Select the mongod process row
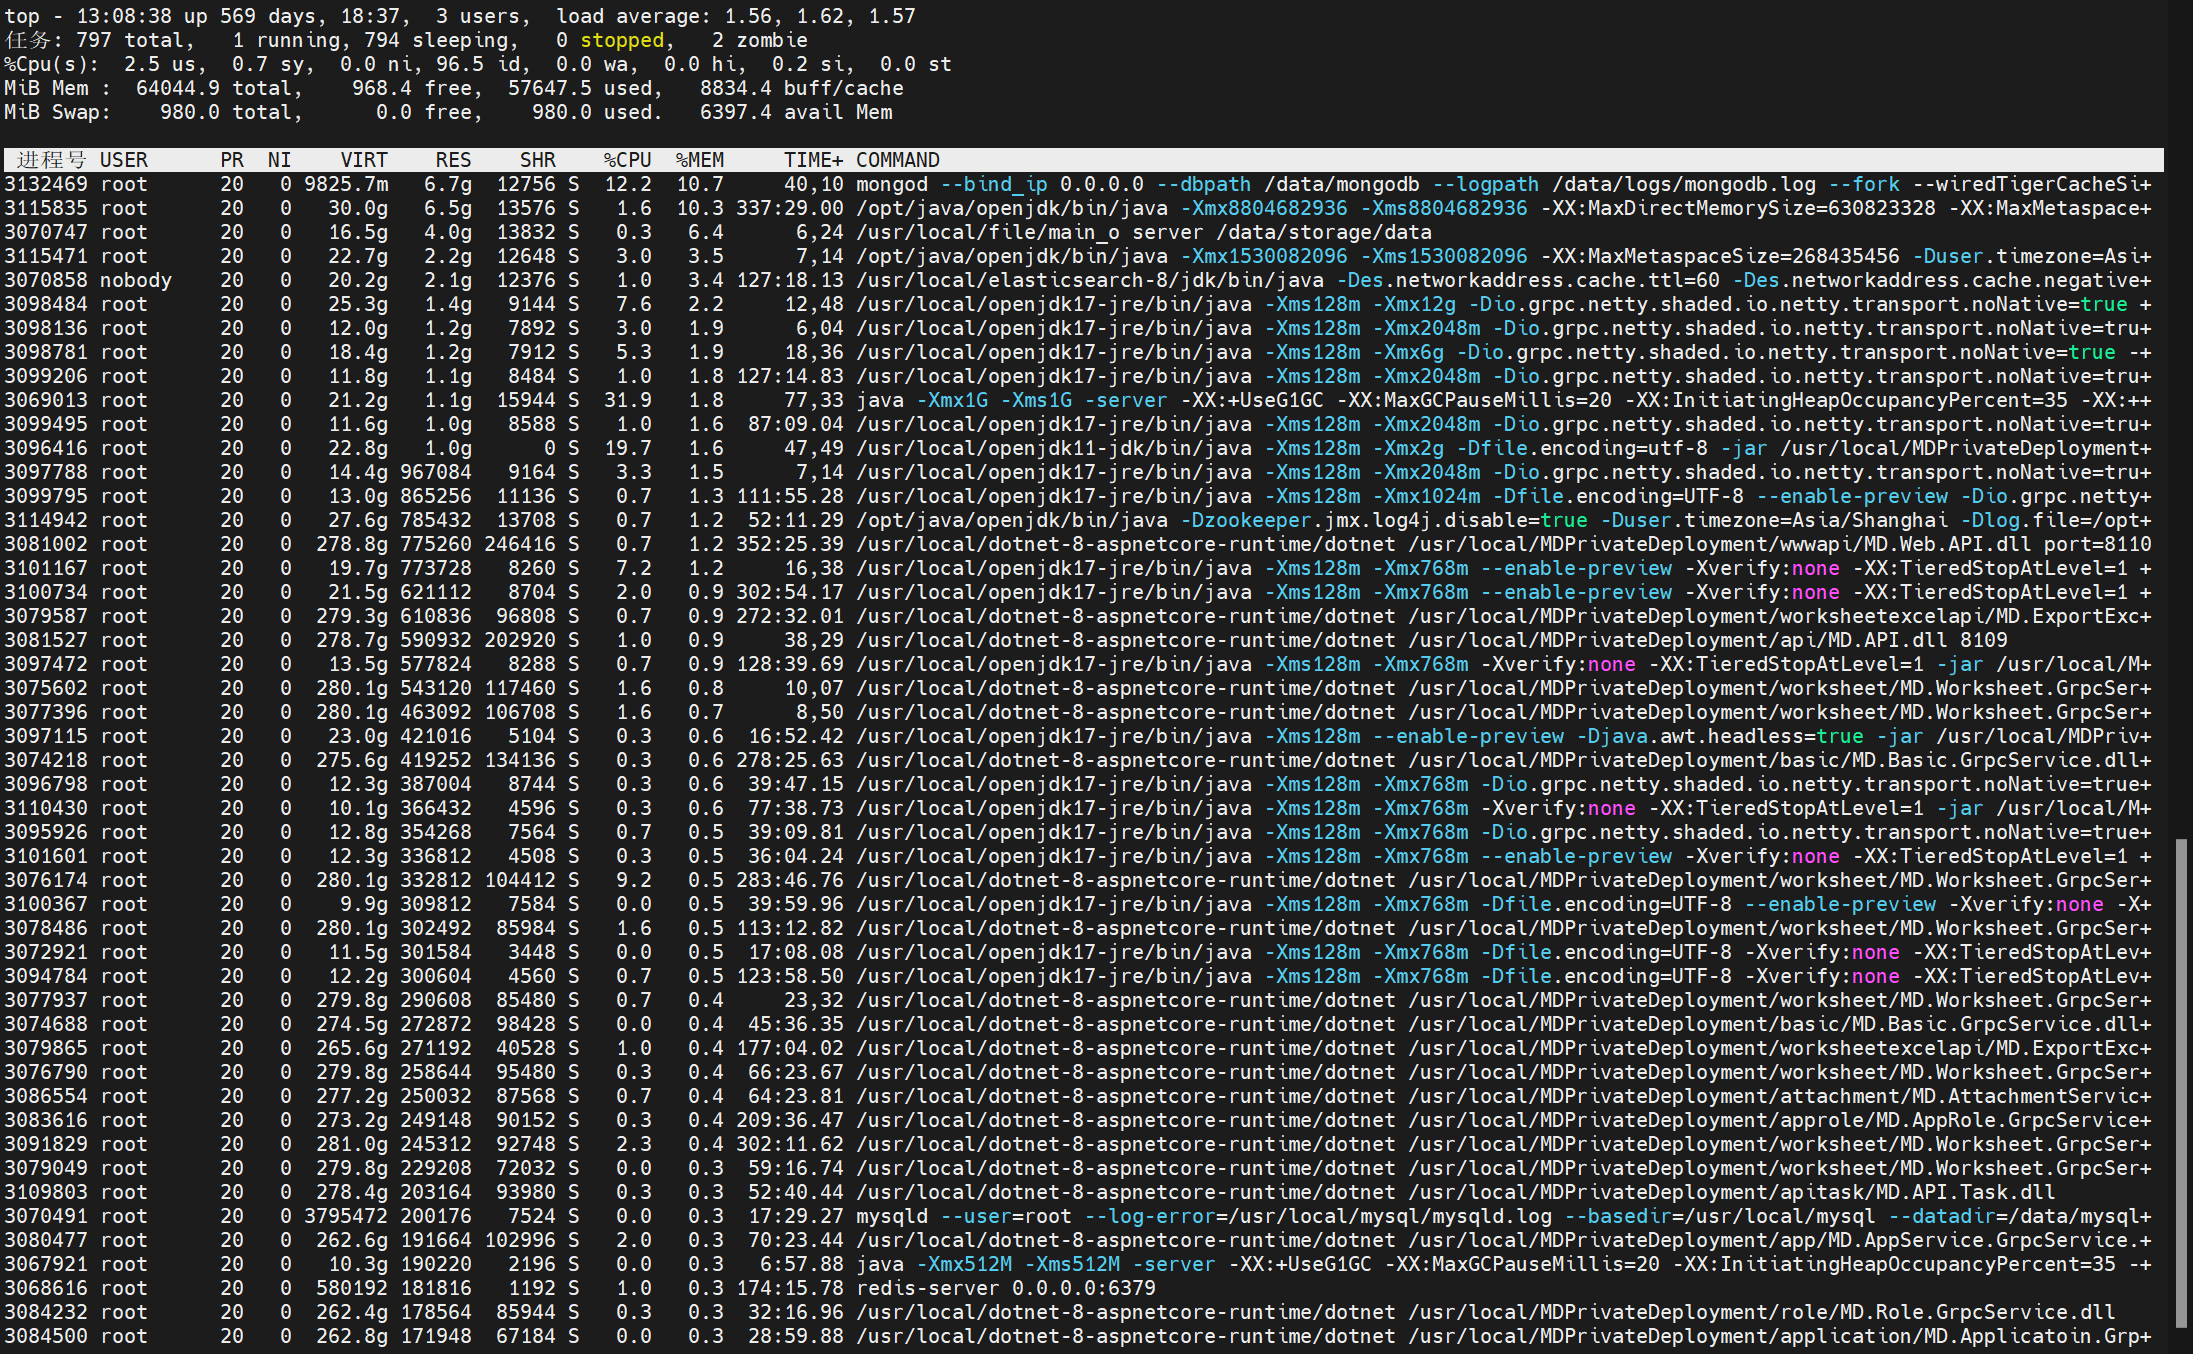 pos(892,184)
